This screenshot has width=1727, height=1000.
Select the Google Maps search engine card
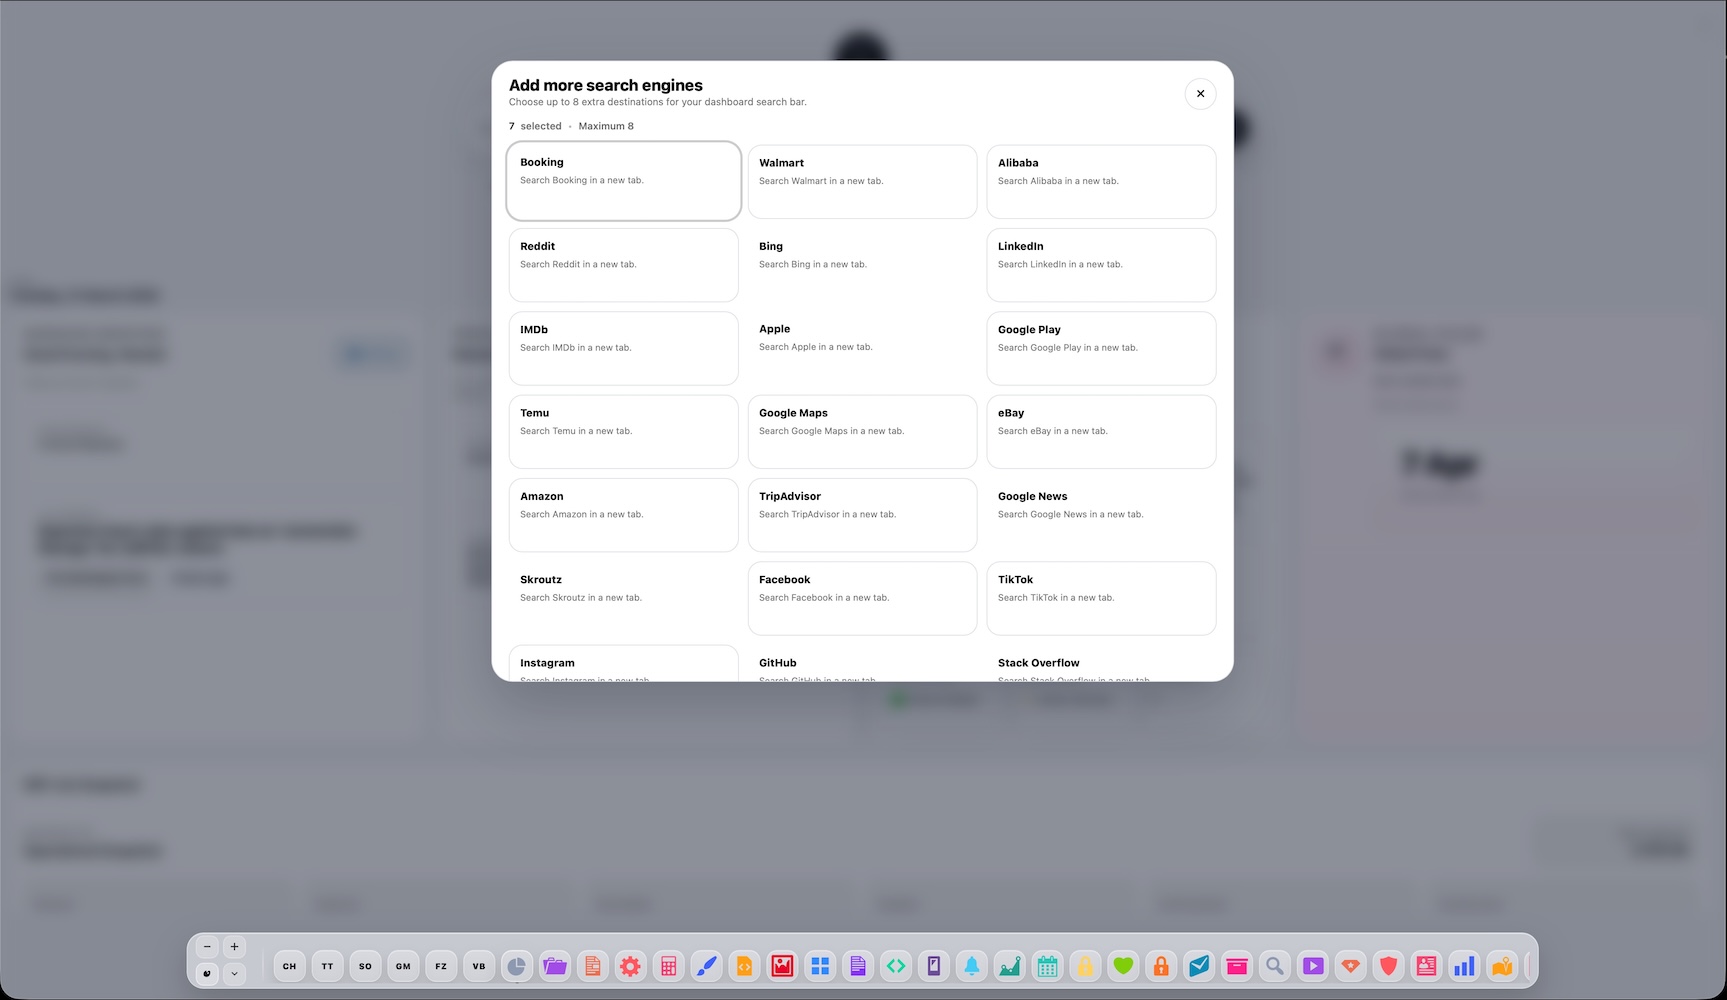(x=862, y=432)
